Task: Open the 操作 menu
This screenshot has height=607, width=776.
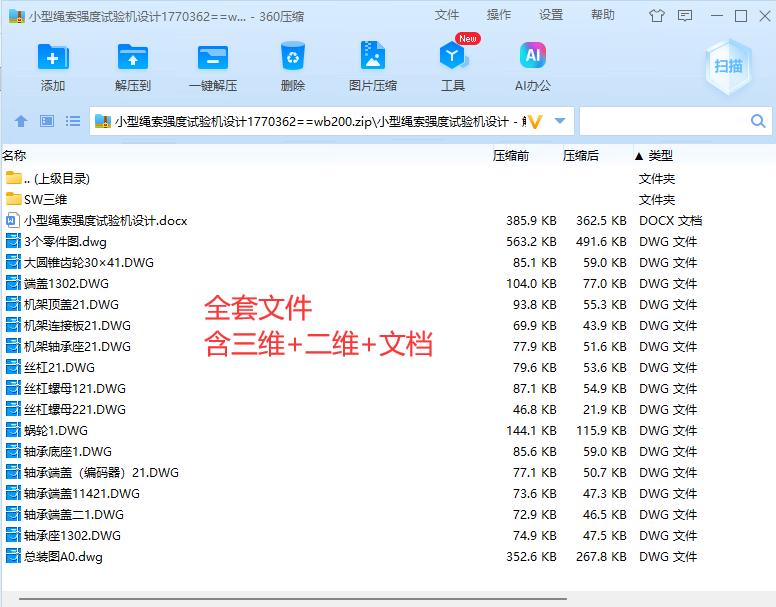Action: tap(498, 15)
